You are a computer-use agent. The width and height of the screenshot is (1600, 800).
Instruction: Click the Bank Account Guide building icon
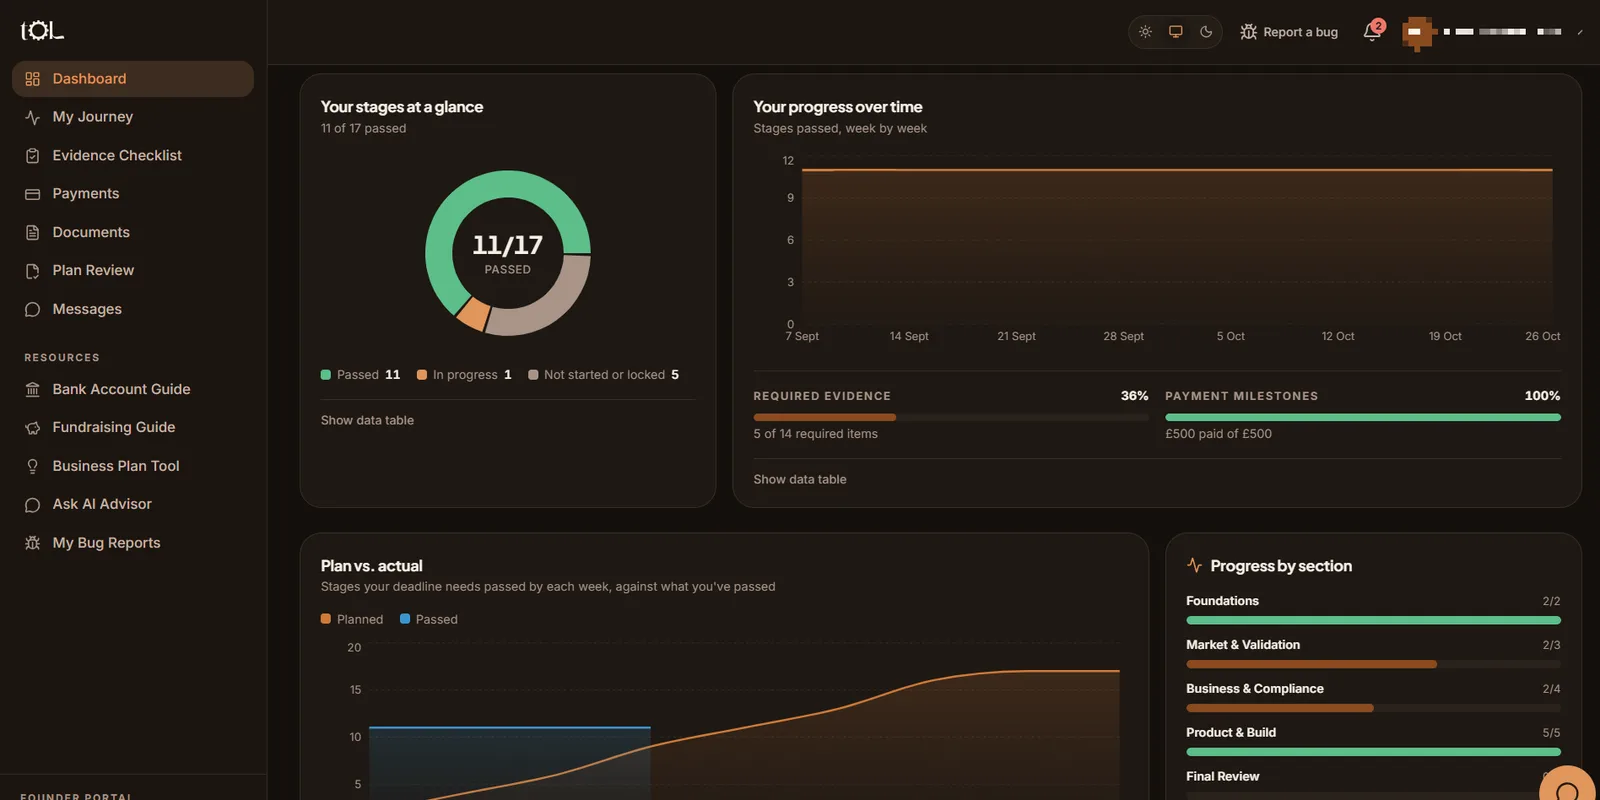(32, 389)
